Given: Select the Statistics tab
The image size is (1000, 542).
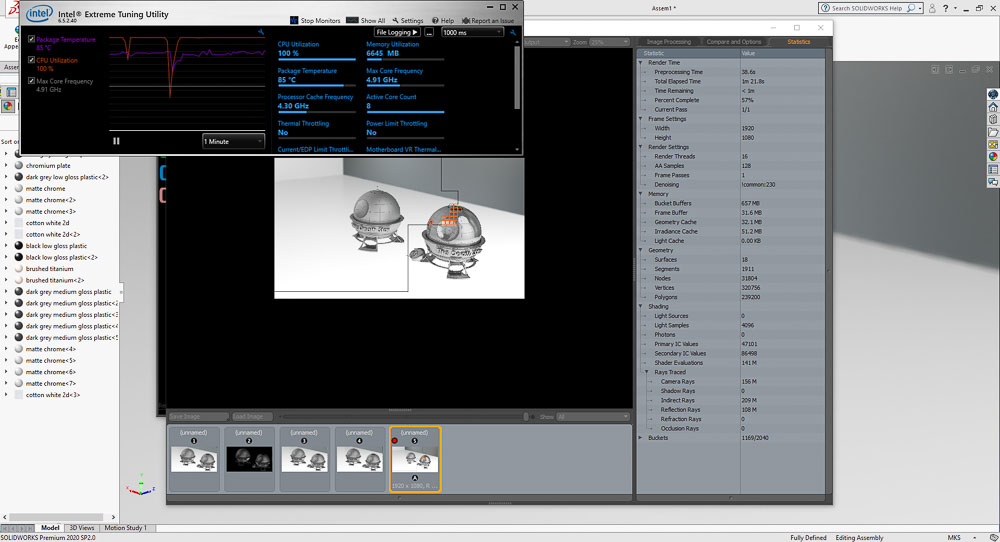Looking at the screenshot, I should pyautogui.click(x=798, y=41).
